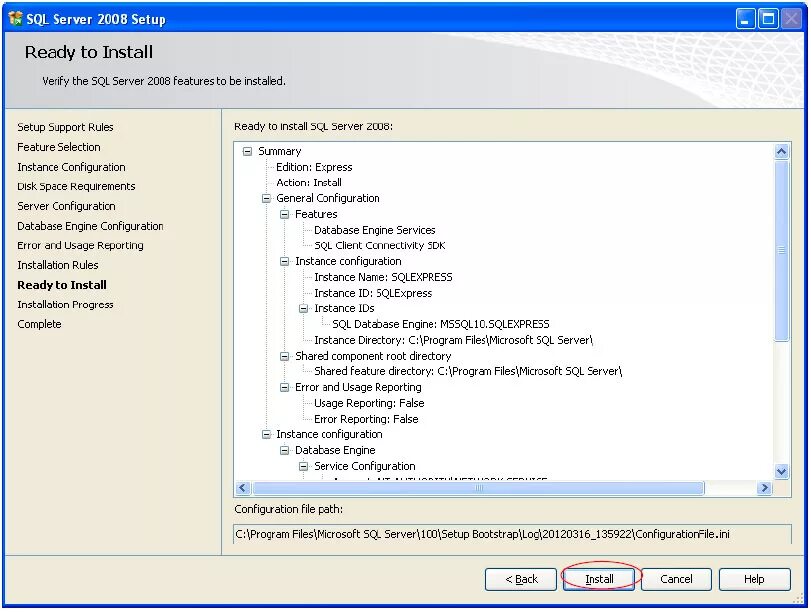Click the horizontal scrollbar right arrow

(764, 488)
